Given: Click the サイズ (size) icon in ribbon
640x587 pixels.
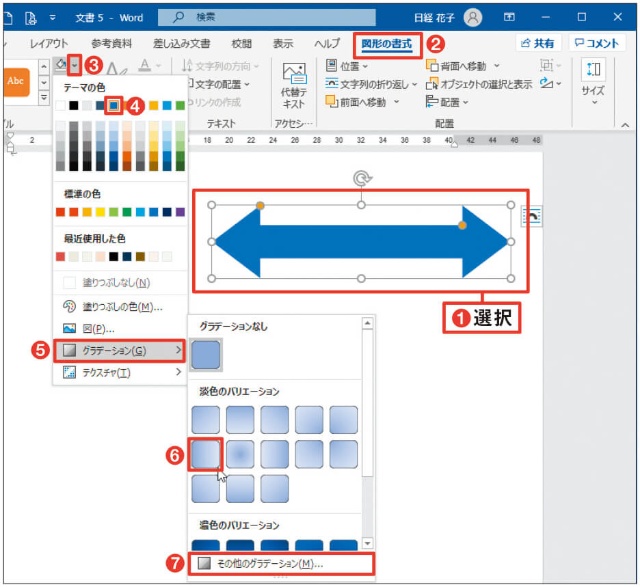Looking at the screenshot, I should (593, 79).
